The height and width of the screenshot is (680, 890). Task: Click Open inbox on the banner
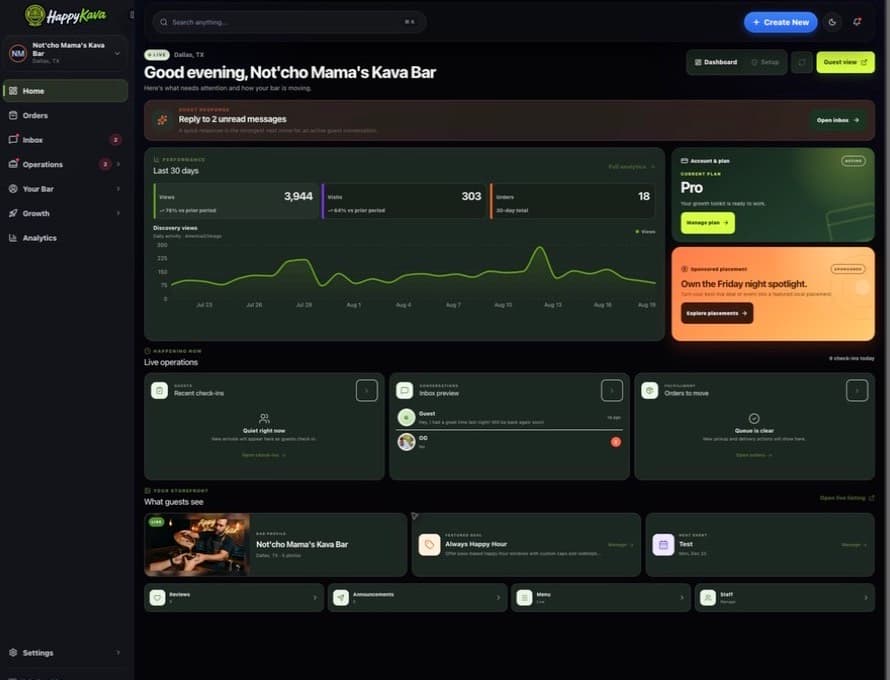pyautogui.click(x=838, y=120)
